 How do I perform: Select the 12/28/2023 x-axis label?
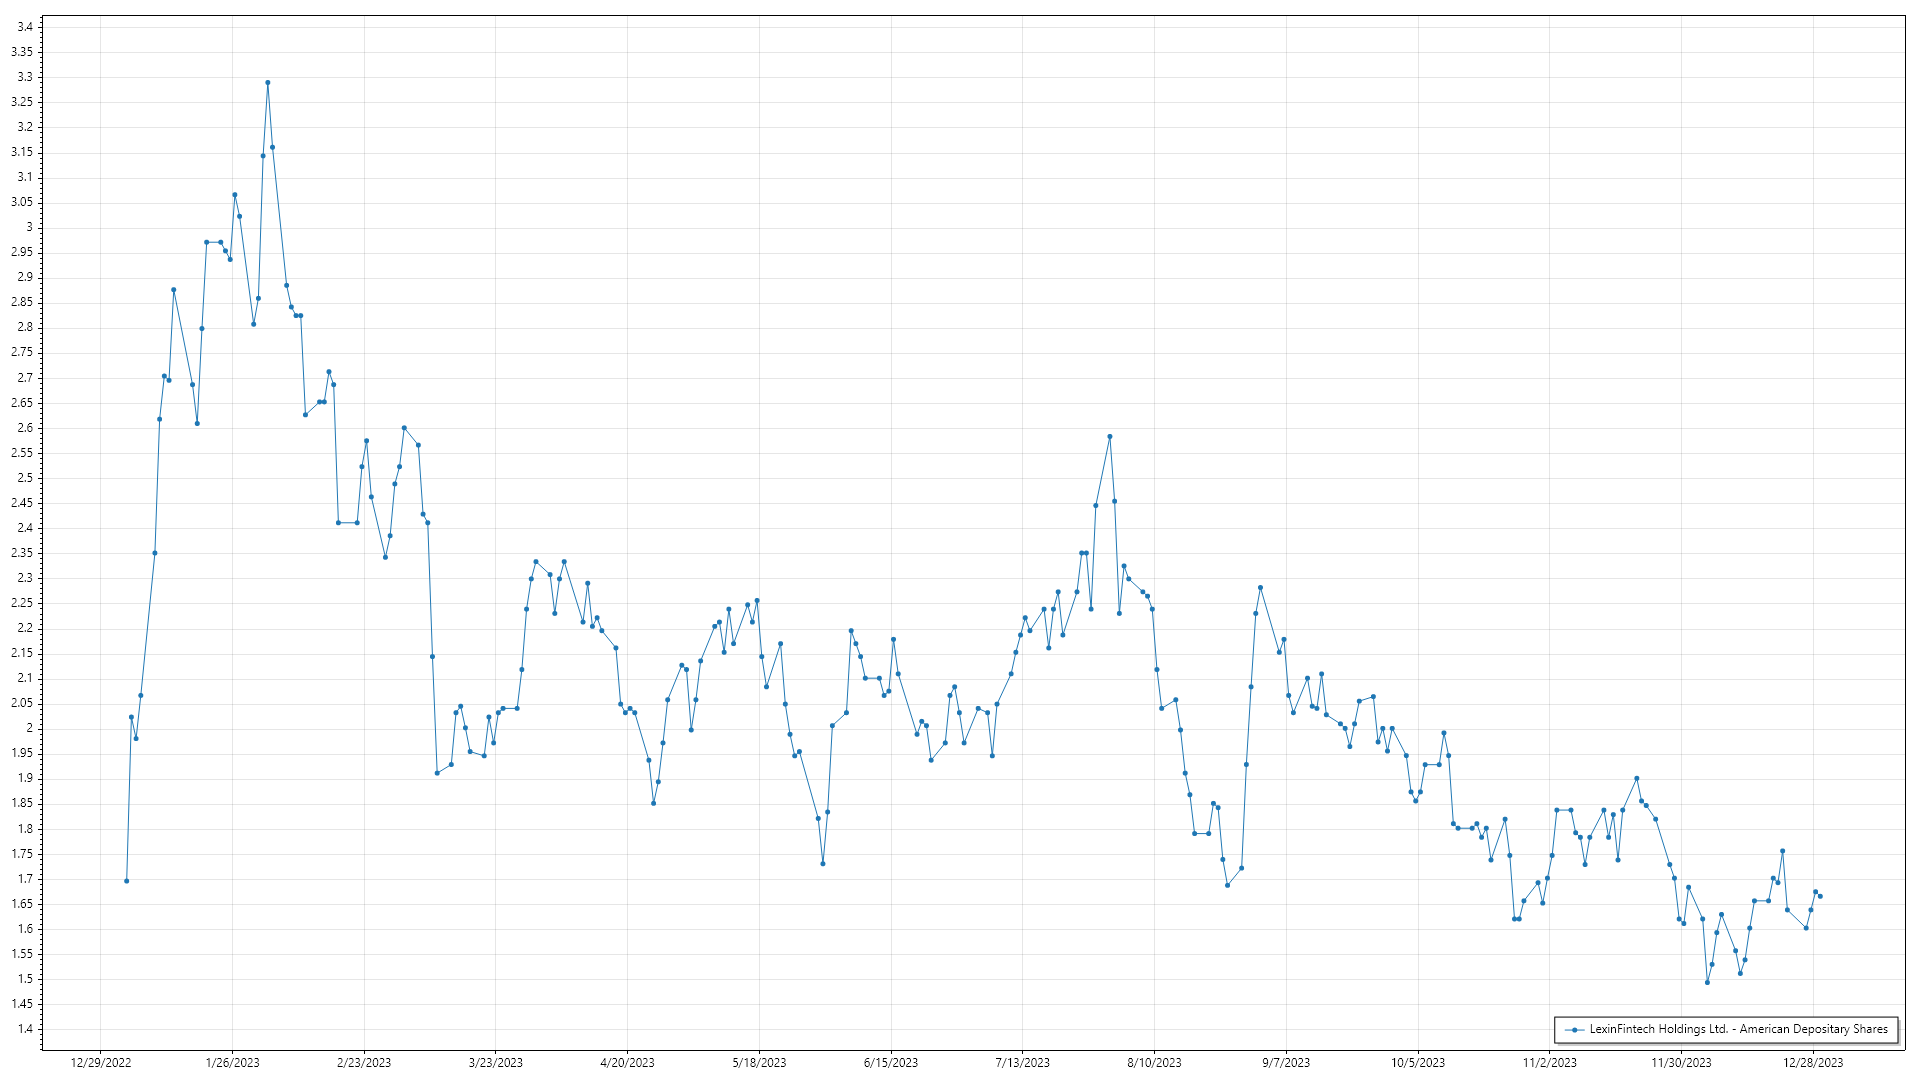[1813, 1063]
